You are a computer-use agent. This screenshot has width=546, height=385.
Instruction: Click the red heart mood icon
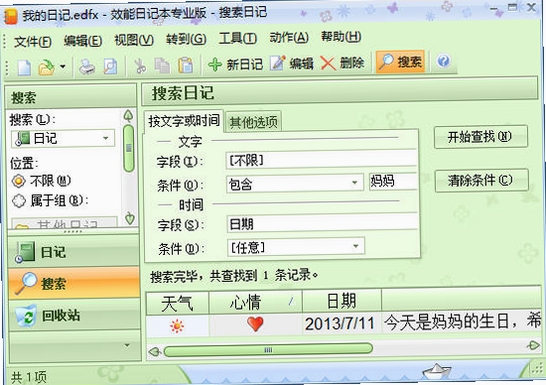pos(255,324)
